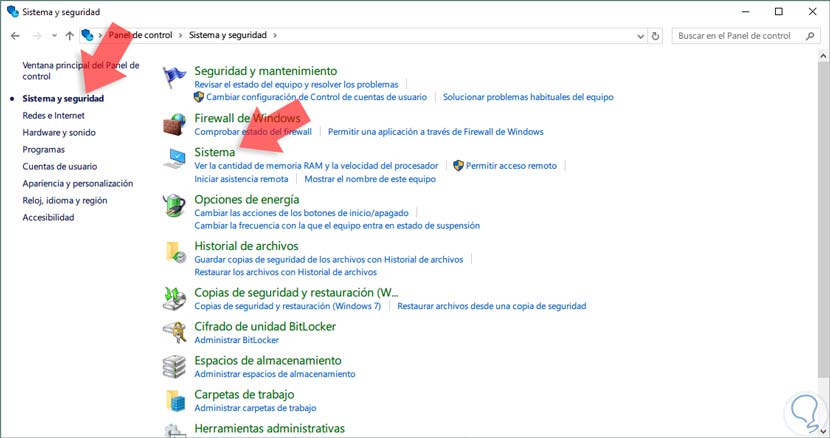Open Reloj, idioma y región category
This screenshot has height=438, width=830.
click(x=65, y=200)
